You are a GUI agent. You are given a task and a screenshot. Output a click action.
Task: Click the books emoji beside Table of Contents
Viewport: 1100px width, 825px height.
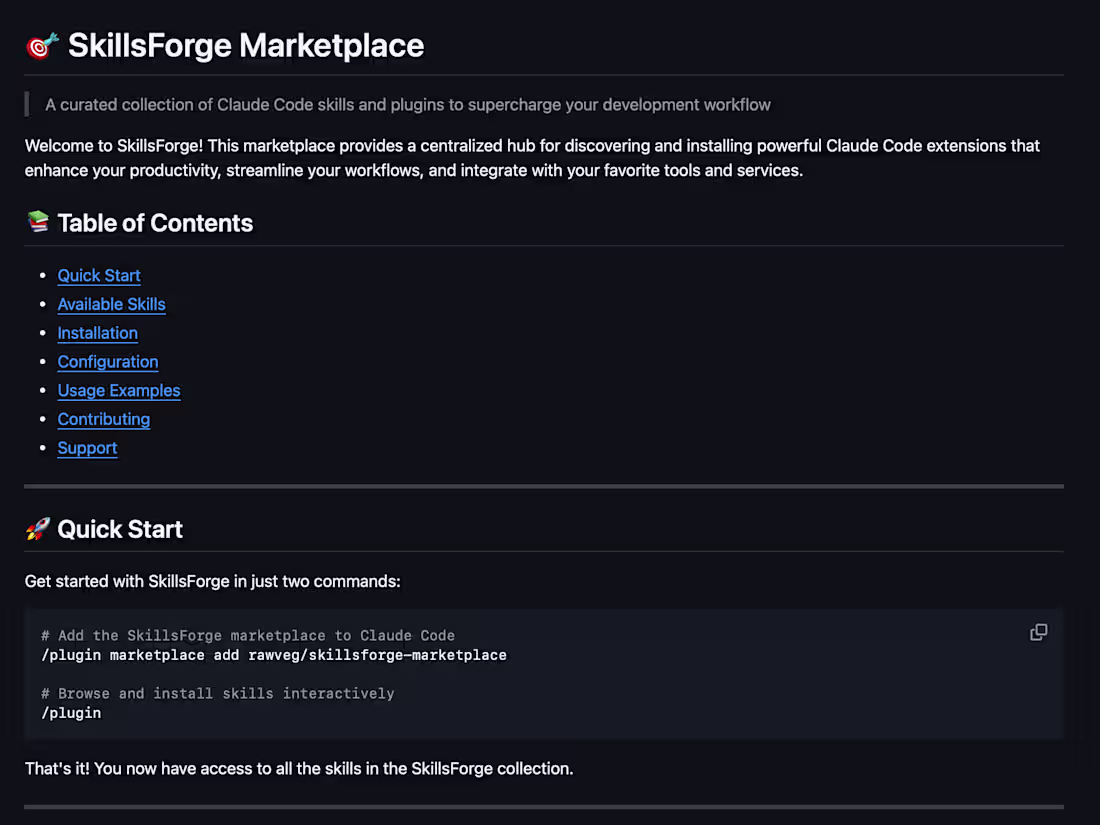click(36, 222)
